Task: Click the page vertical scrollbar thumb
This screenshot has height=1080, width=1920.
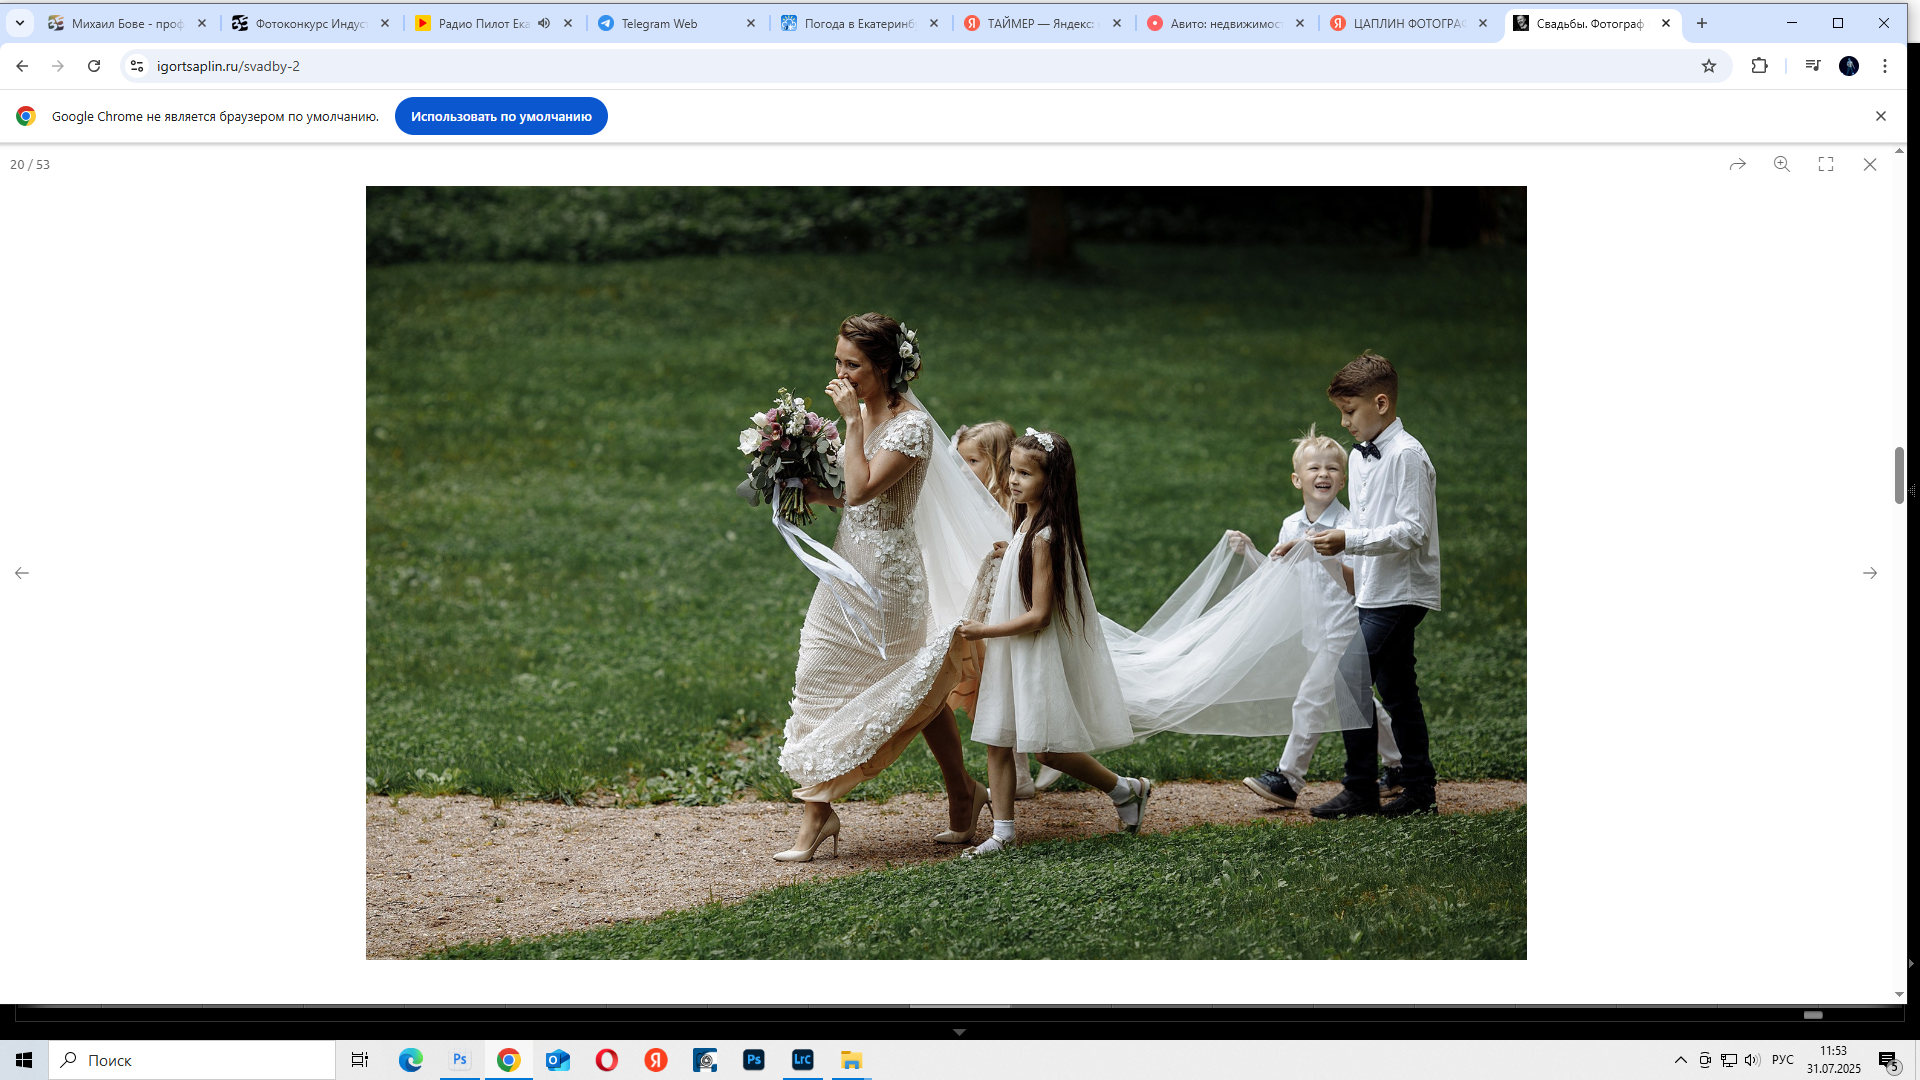Action: pos(1899,476)
